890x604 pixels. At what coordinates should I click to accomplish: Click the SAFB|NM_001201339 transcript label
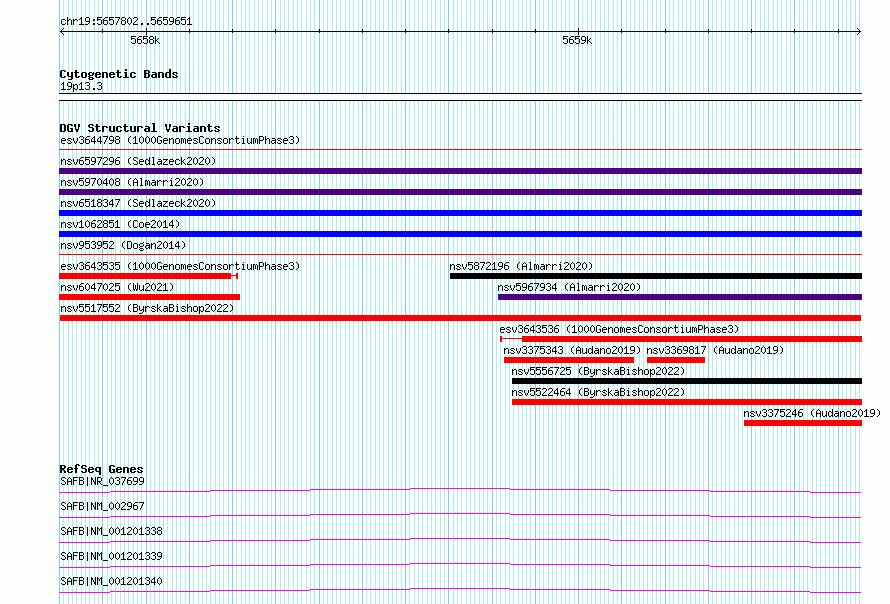coord(111,556)
